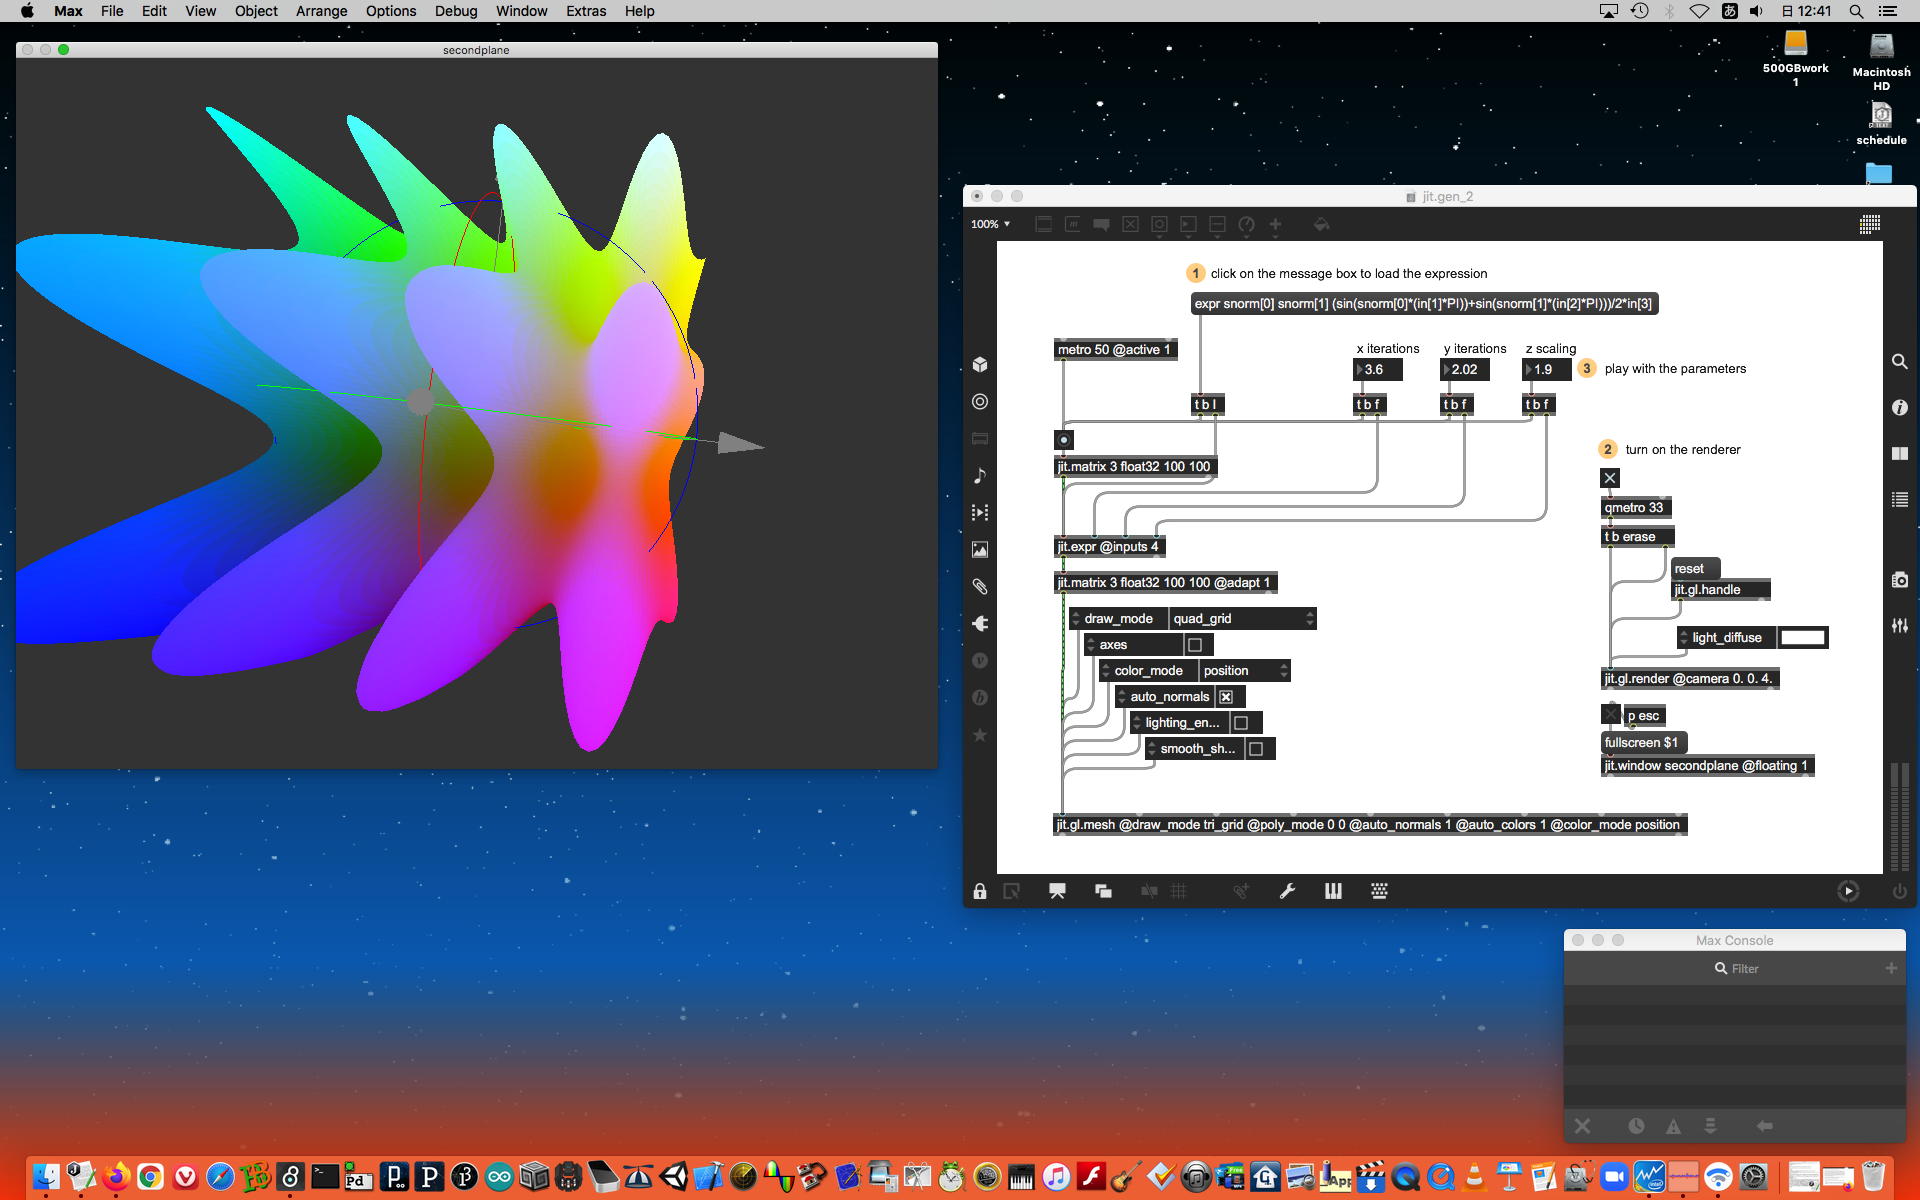This screenshot has height=1200, width=1920.
Task: Click the light_diffuse white color swatch
Action: coord(1803,638)
